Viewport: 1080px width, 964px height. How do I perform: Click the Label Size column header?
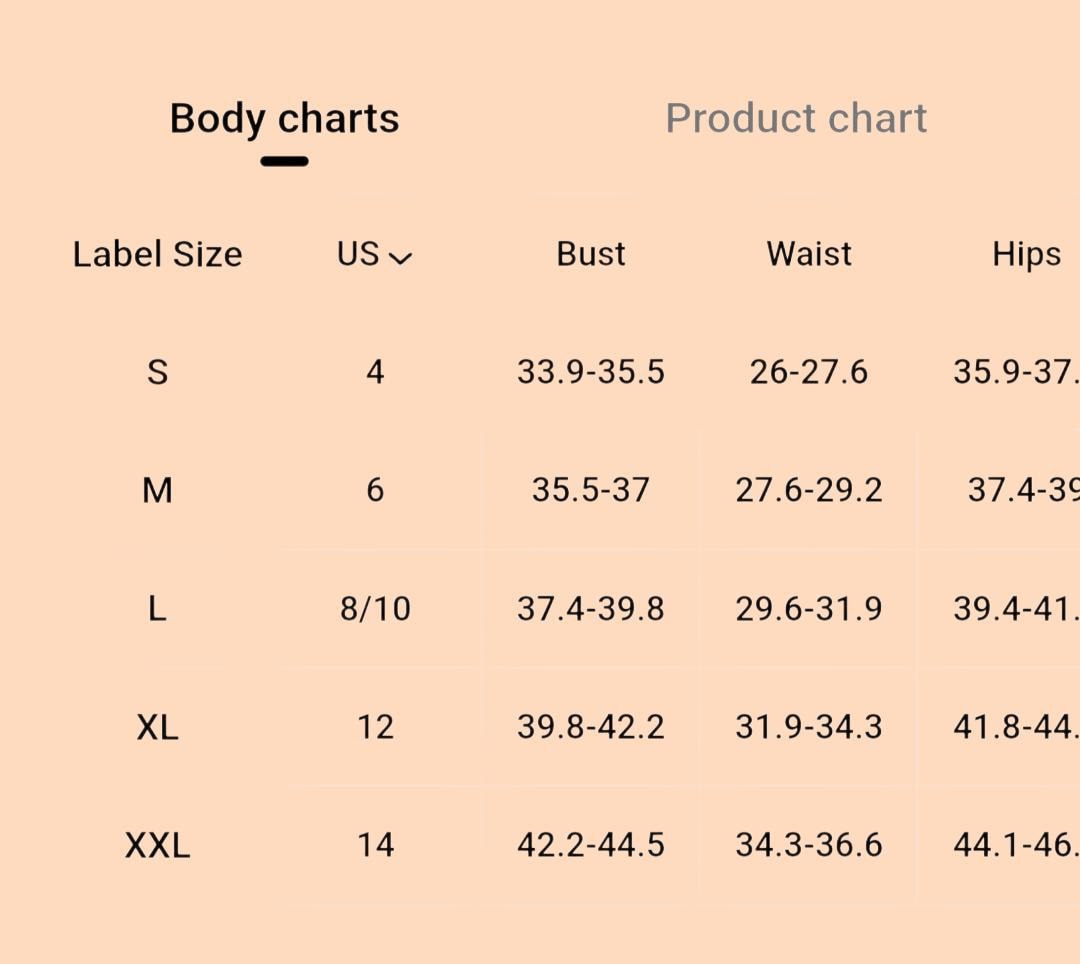pos(158,254)
